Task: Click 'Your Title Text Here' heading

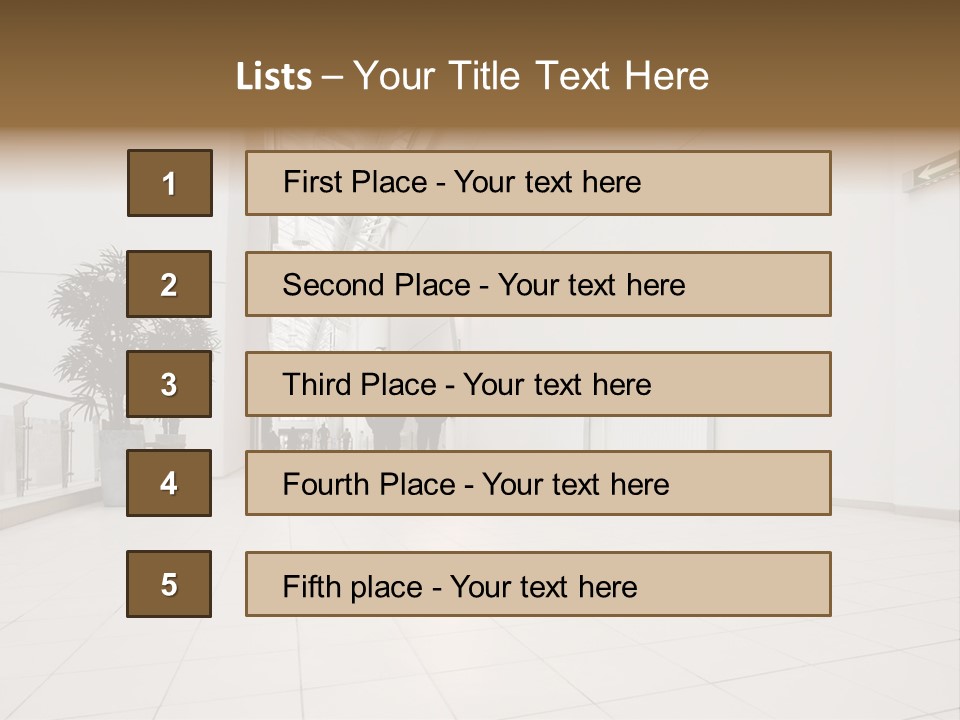Action: tap(531, 76)
